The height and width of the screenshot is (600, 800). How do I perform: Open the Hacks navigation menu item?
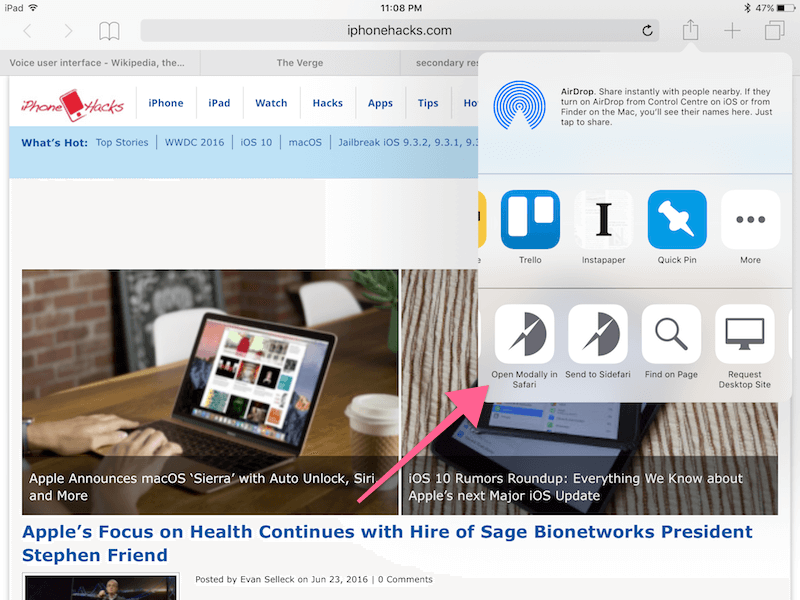(328, 103)
